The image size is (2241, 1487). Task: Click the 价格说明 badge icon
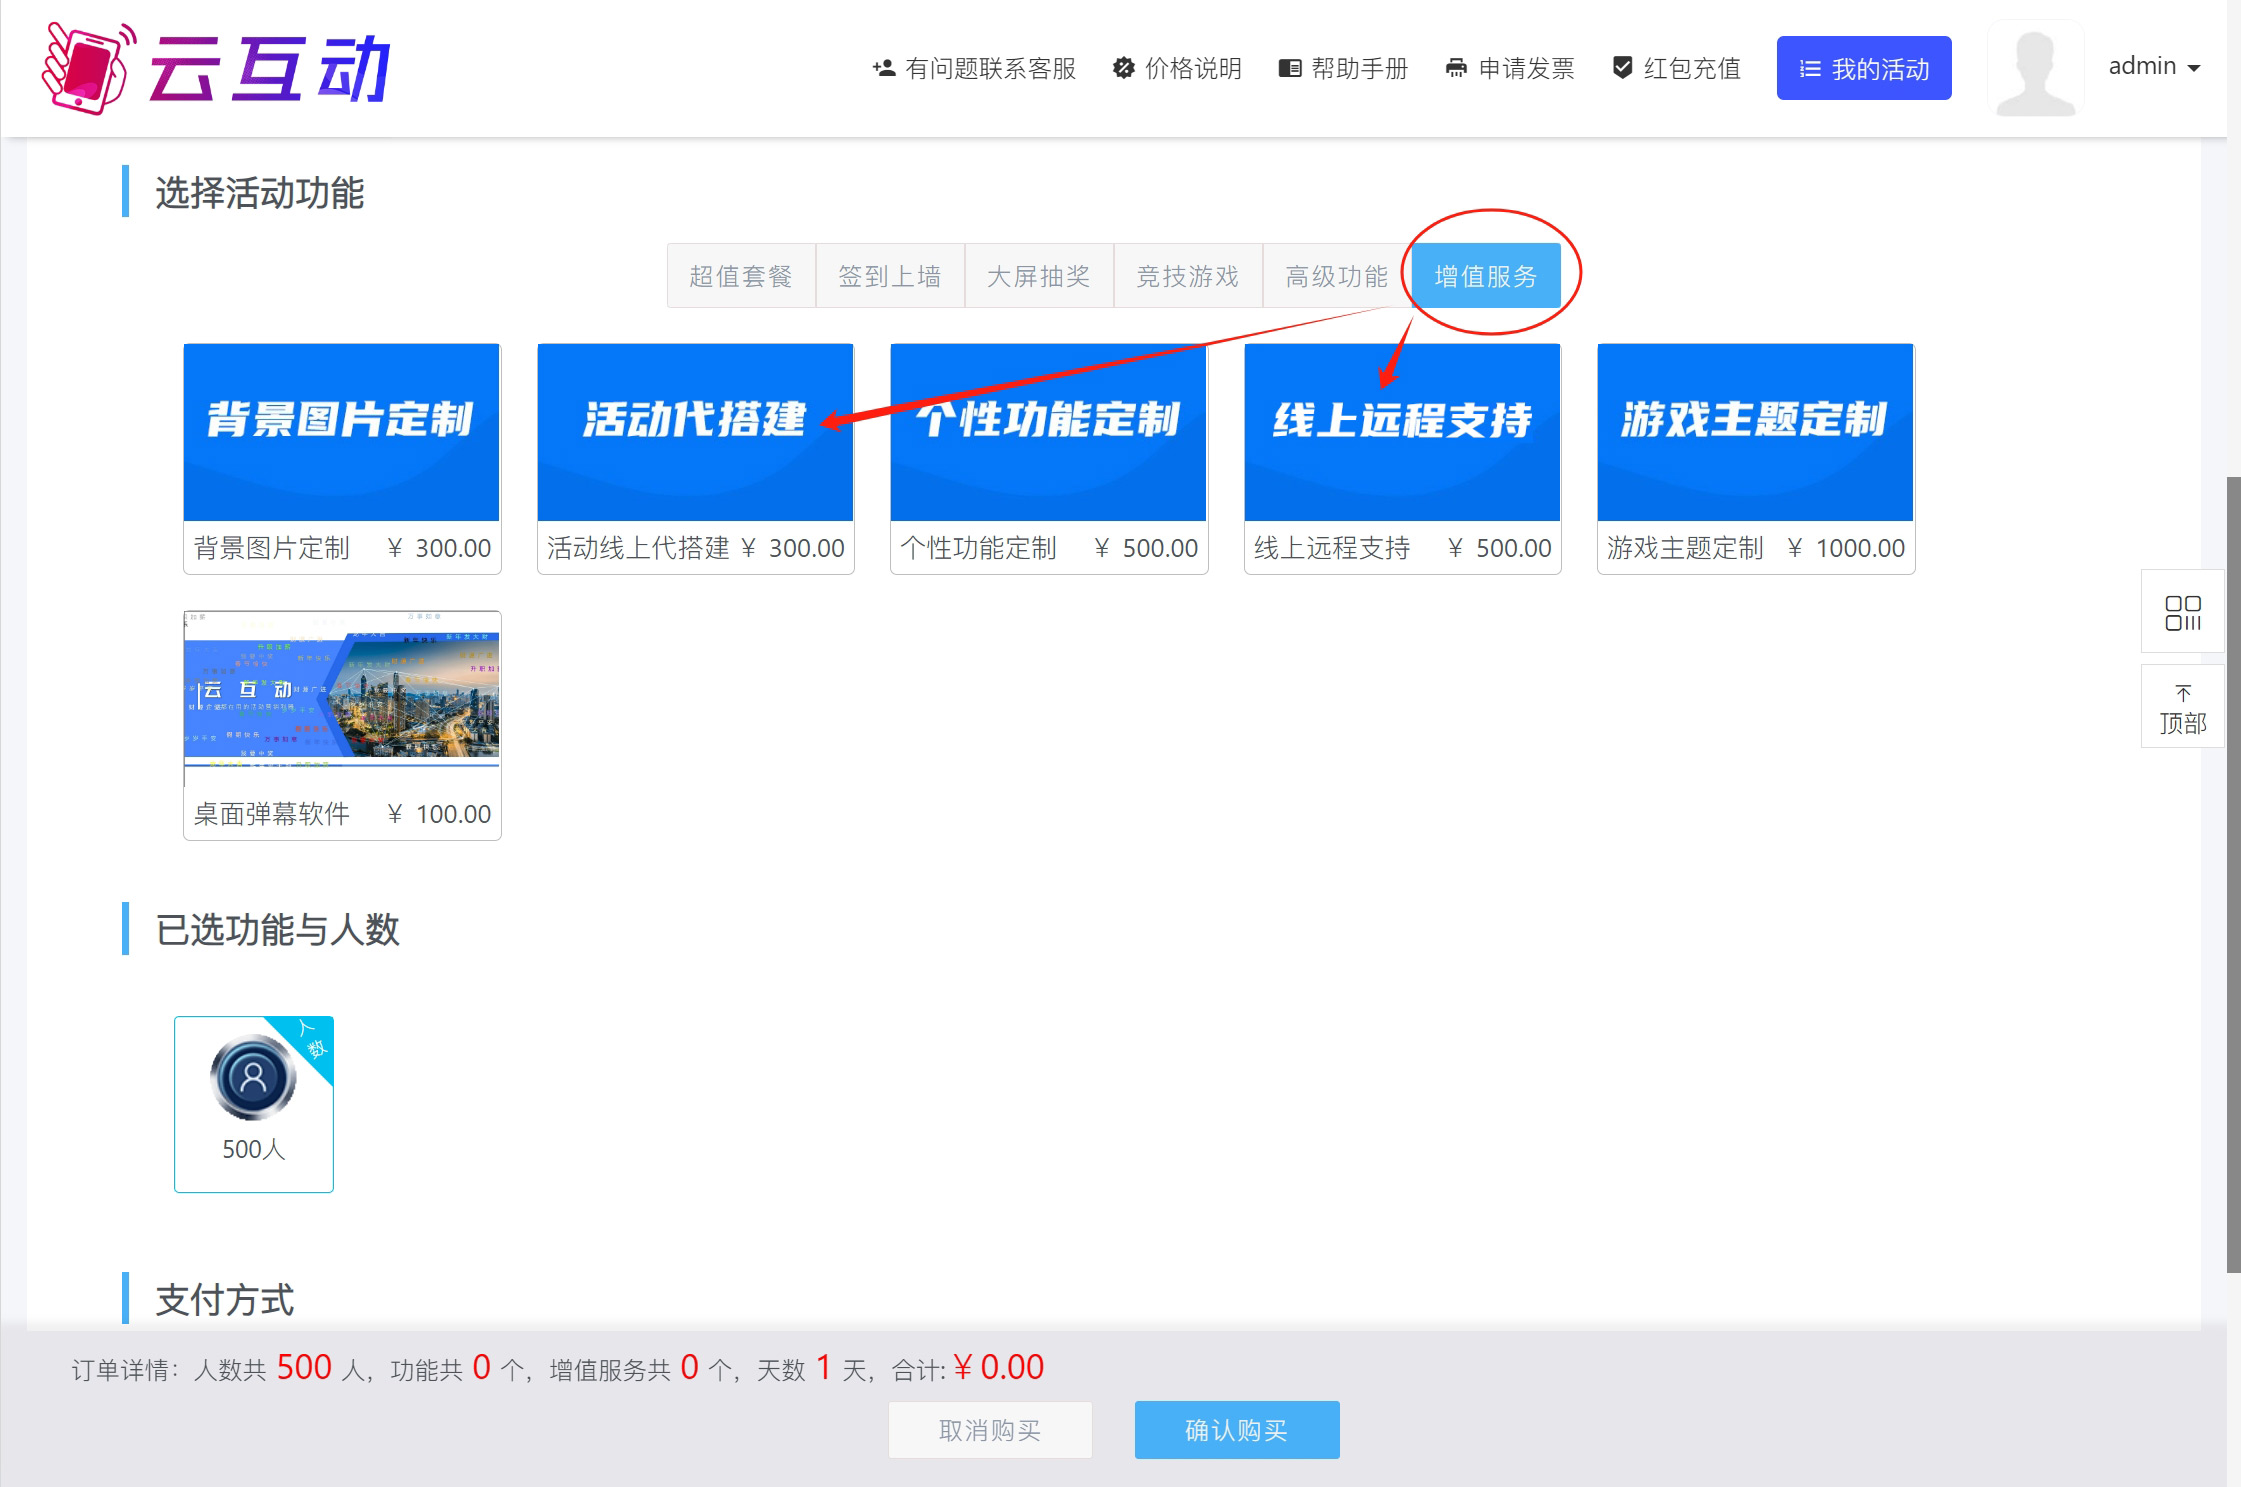pos(1124,68)
